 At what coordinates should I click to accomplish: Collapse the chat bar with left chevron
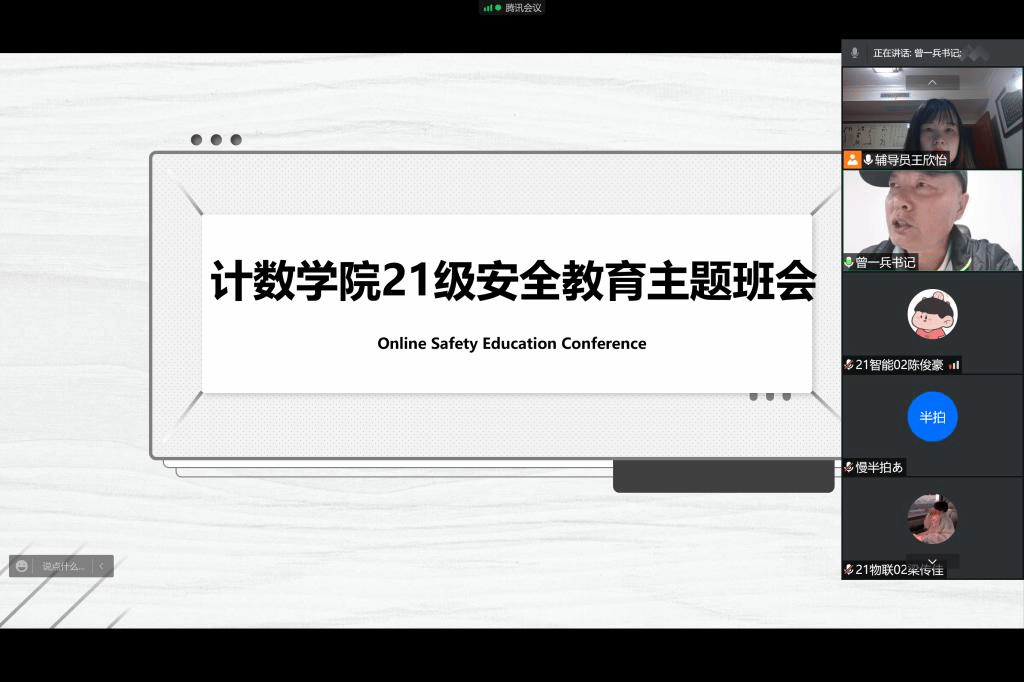(x=101, y=566)
